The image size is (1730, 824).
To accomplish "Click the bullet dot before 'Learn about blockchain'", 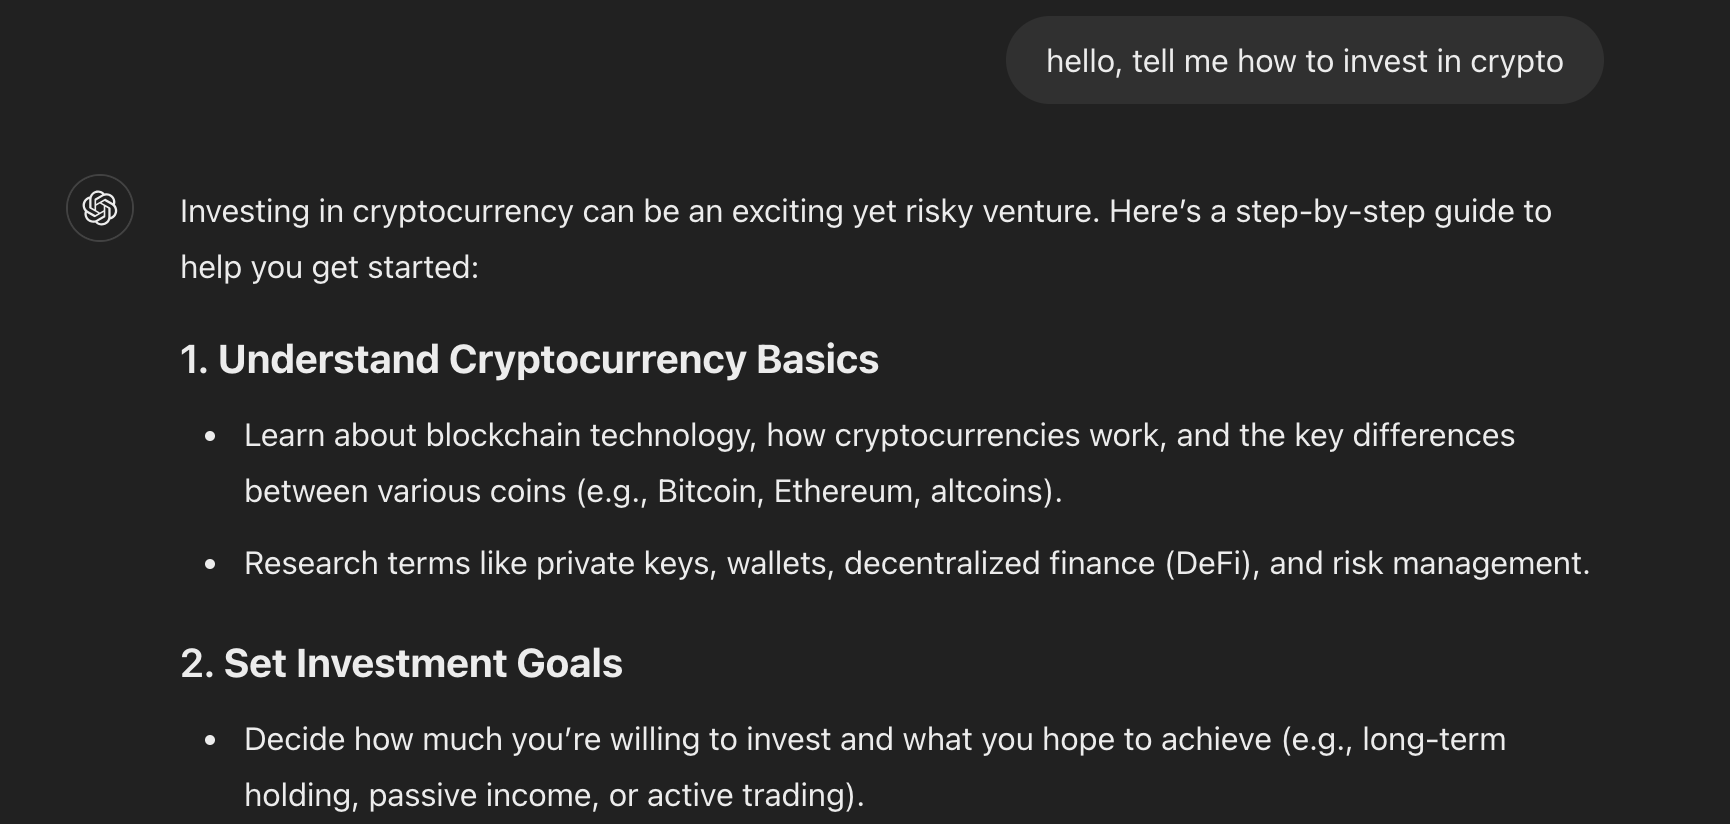I will click(210, 436).
